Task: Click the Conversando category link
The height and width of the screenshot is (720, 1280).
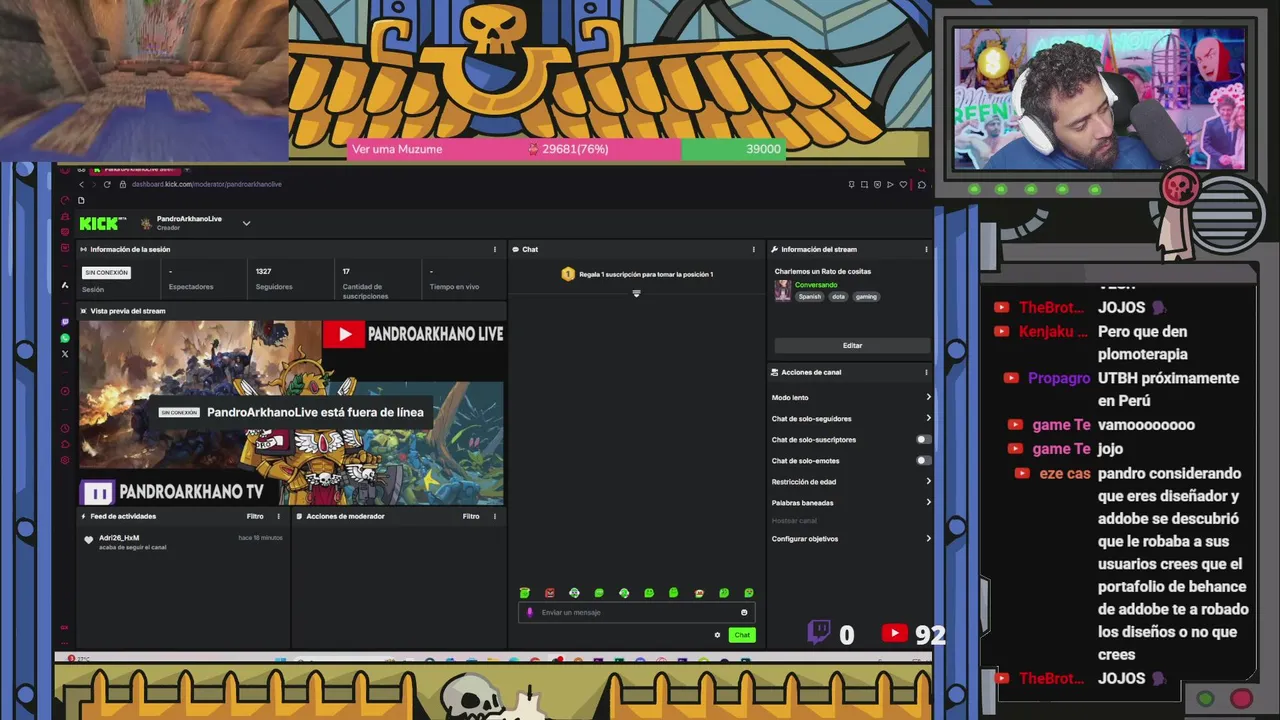Action: [816, 285]
